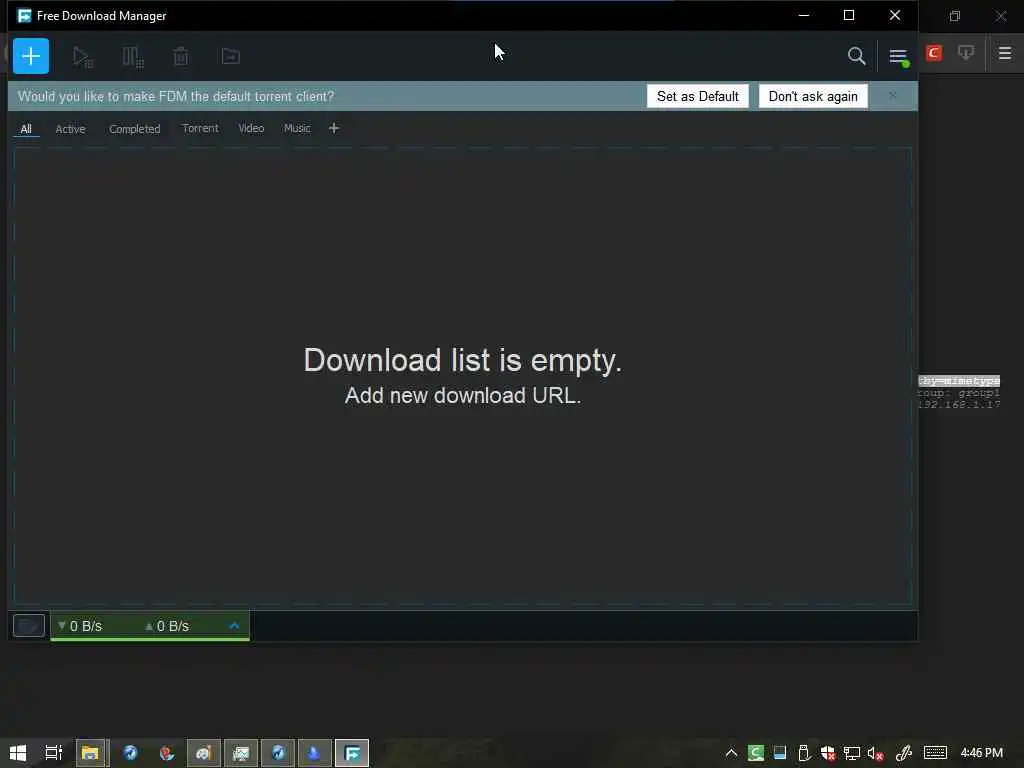Open the clock showing 4:46 PM
Screen dimensions: 1024x768
(x=982, y=753)
